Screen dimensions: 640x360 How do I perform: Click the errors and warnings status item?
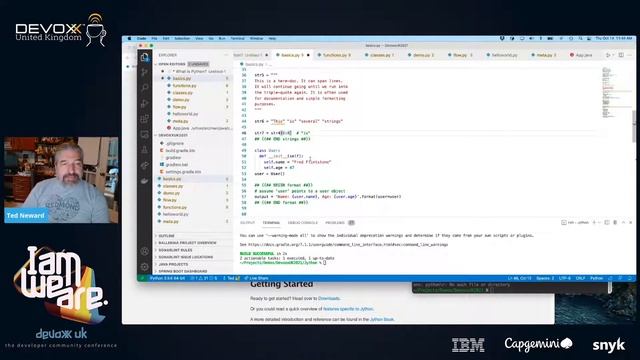point(204,278)
